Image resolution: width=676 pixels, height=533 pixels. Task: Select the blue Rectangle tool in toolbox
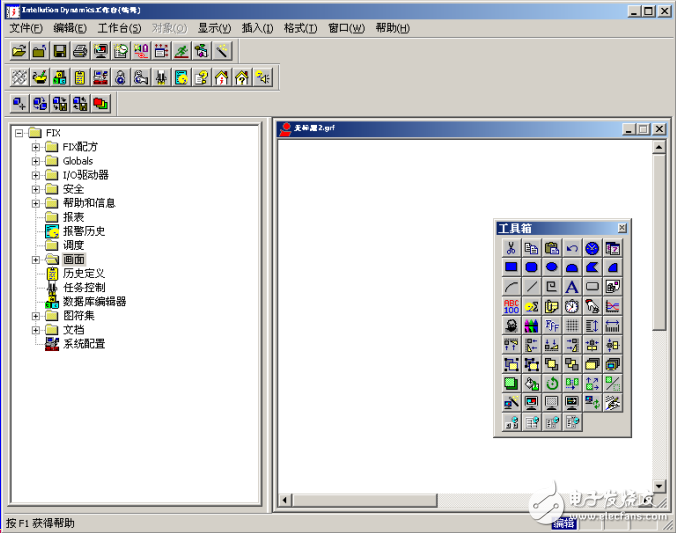click(x=510, y=267)
